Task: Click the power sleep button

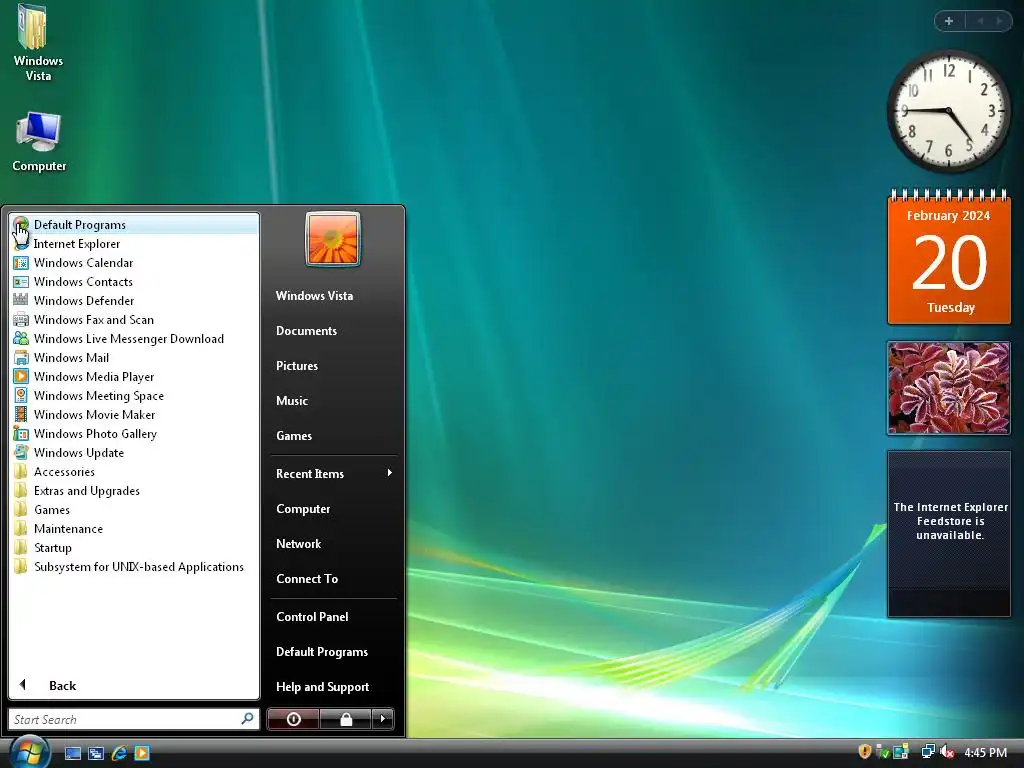Action: [x=293, y=719]
